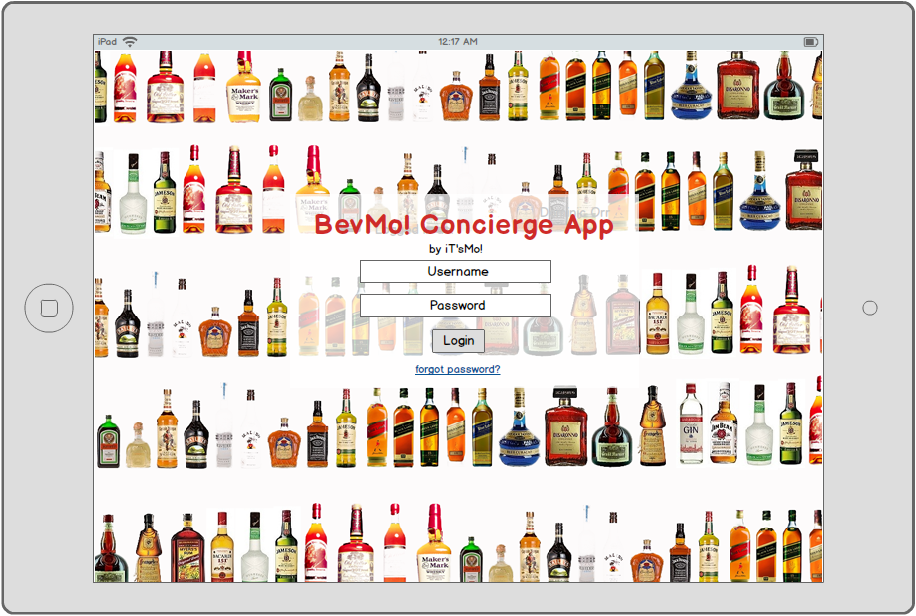This screenshot has width=916, height=616.
Task: Click the BevMo! Concierge App title
Action: point(464,224)
